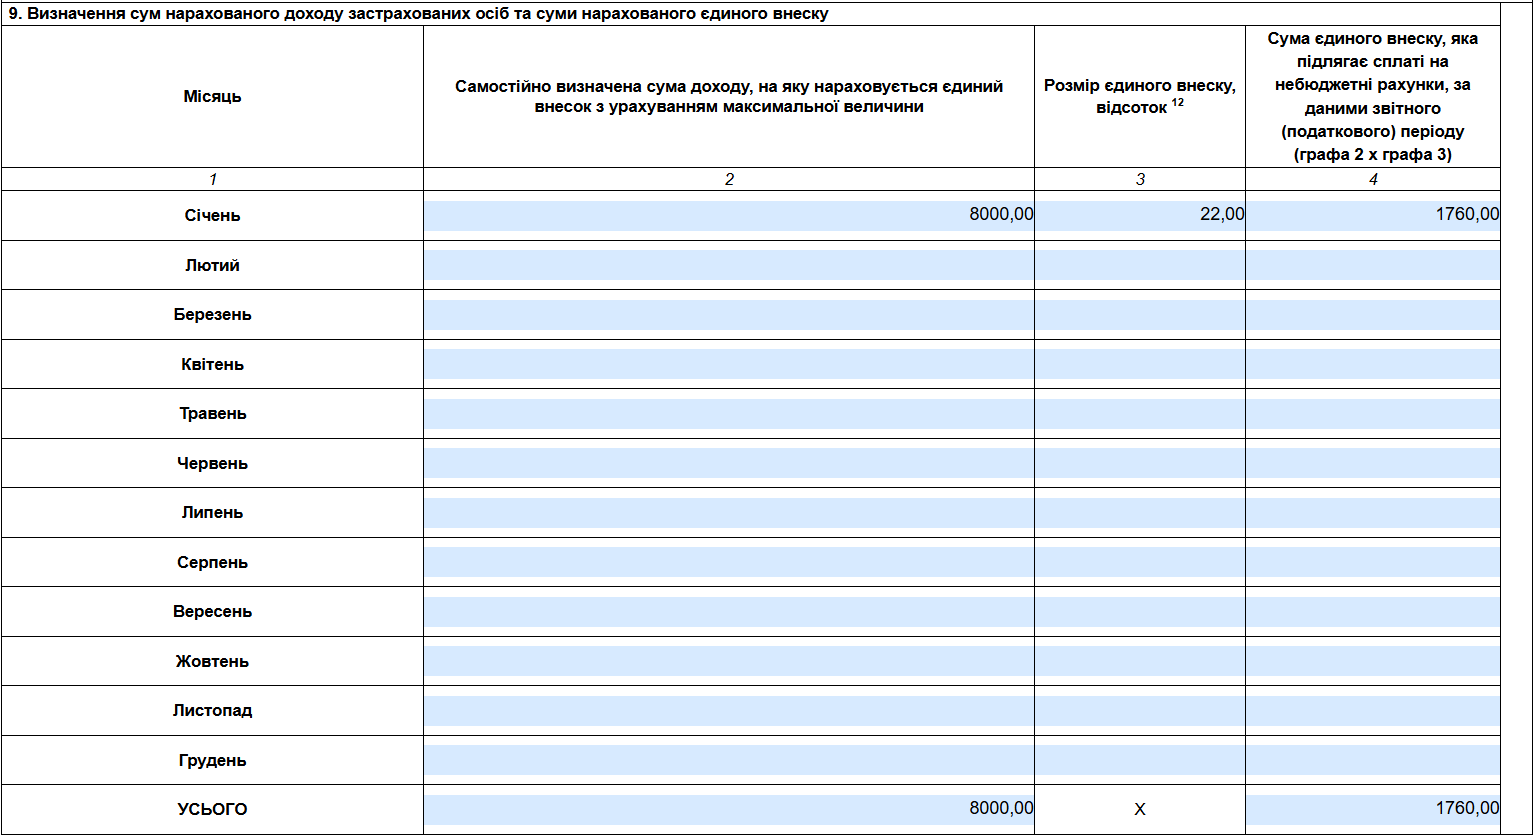Open footnote 12 next to відсоток

[1177, 102]
